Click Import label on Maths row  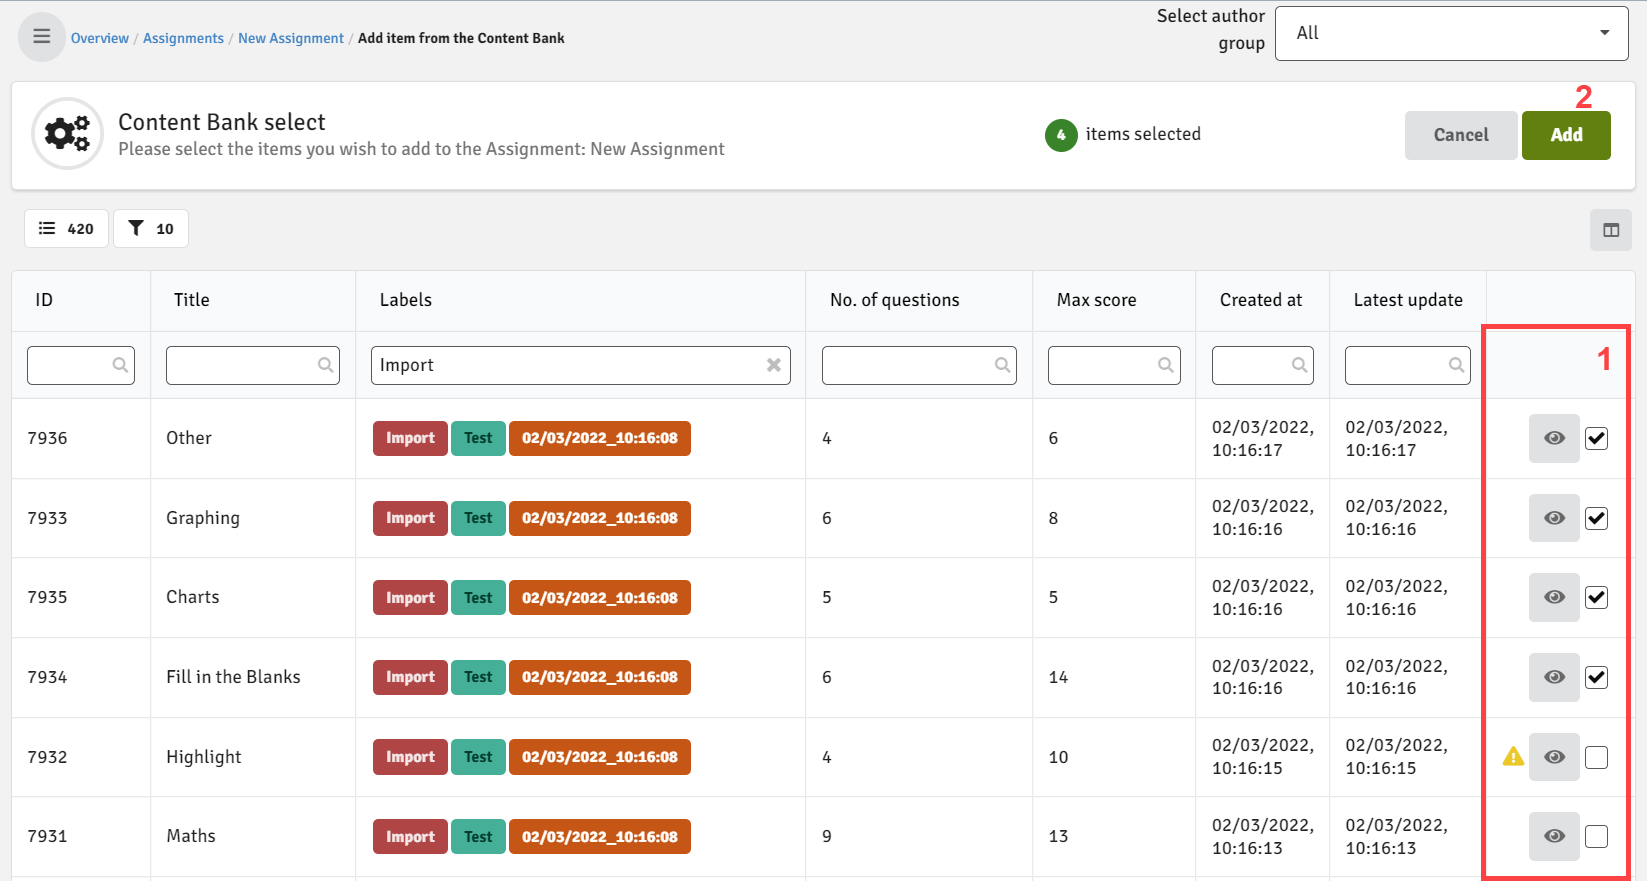(410, 837)
